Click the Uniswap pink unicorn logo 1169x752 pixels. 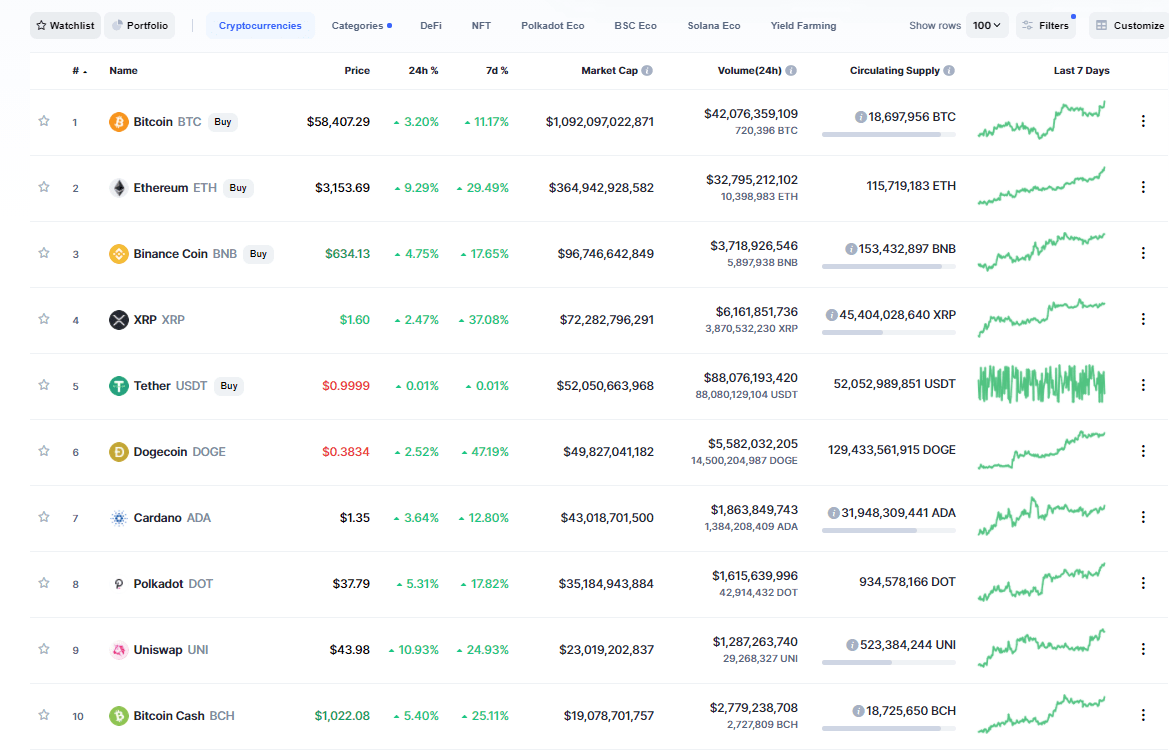point(119,650)
